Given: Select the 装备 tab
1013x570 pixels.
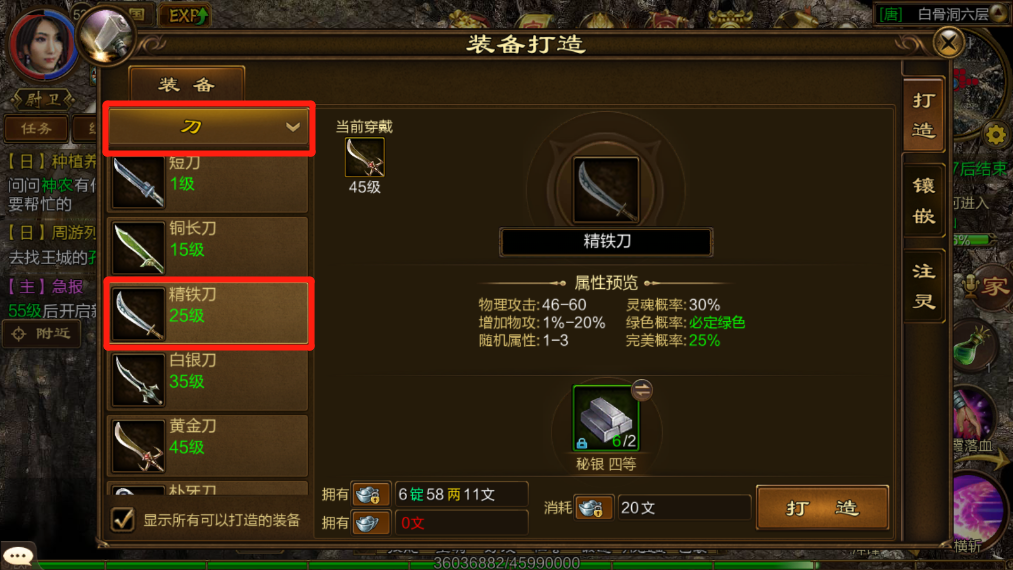Looking at the screenshot, I should tap(187, 85).
